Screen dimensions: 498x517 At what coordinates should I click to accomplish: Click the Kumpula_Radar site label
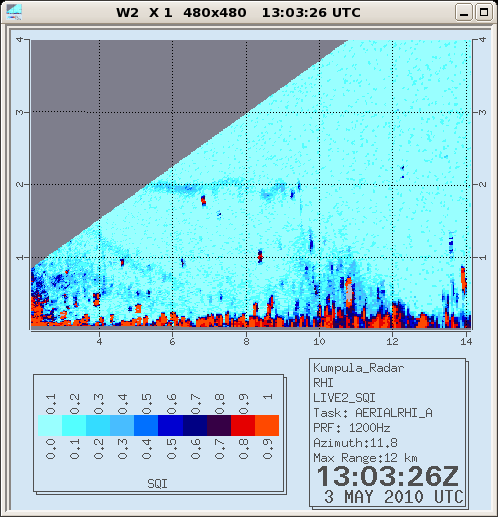(359, 368)
